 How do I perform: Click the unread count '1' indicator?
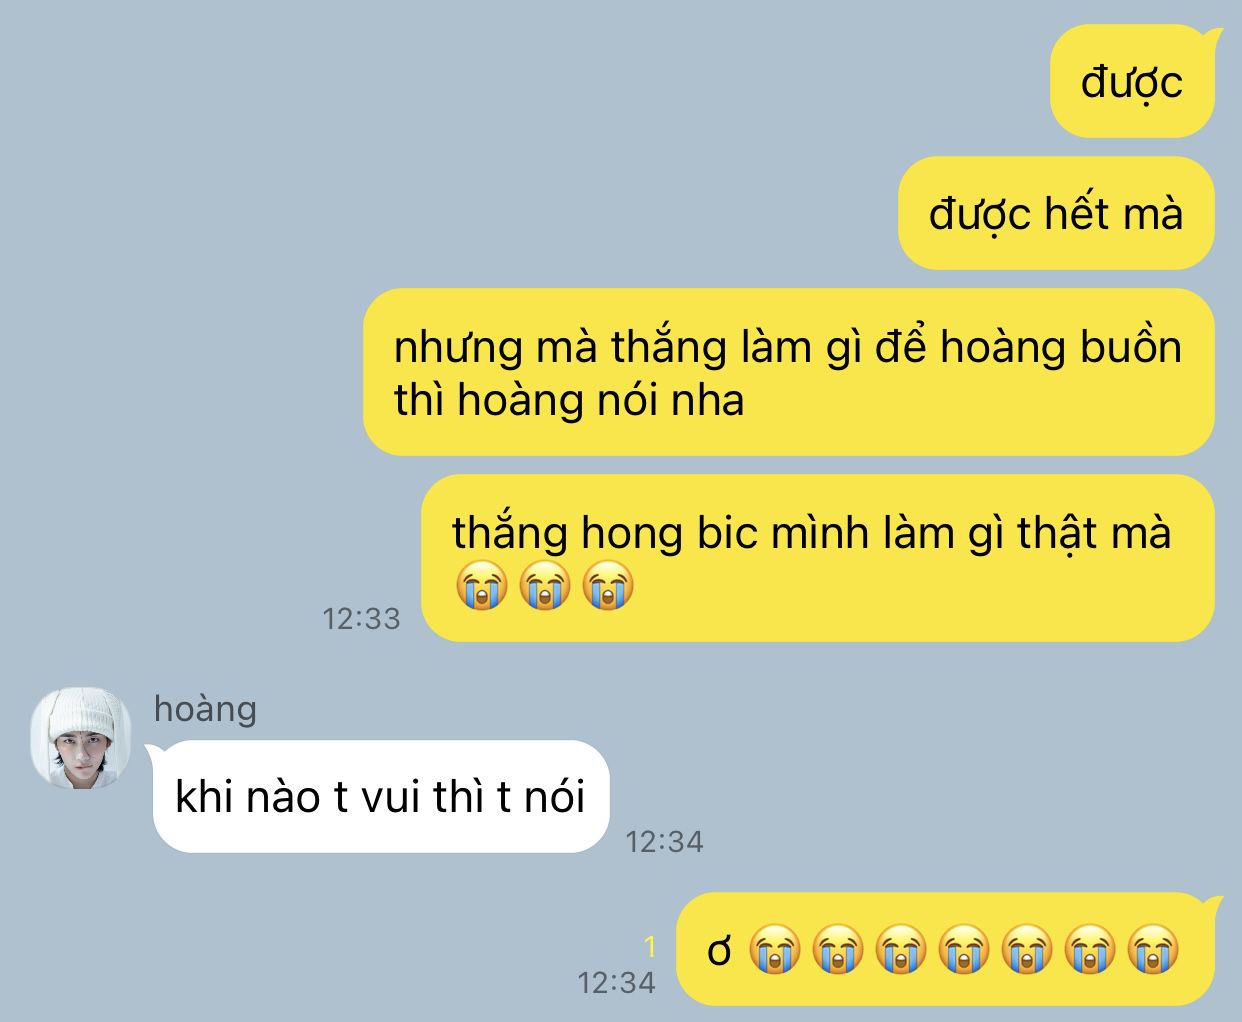click(650, 946)
